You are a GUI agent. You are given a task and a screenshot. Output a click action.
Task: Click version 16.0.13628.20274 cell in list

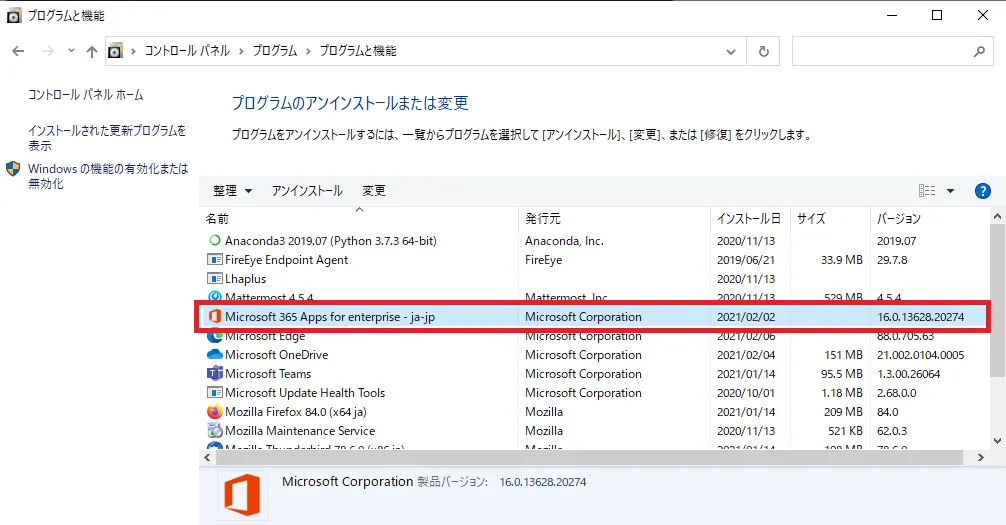point(920,316)
